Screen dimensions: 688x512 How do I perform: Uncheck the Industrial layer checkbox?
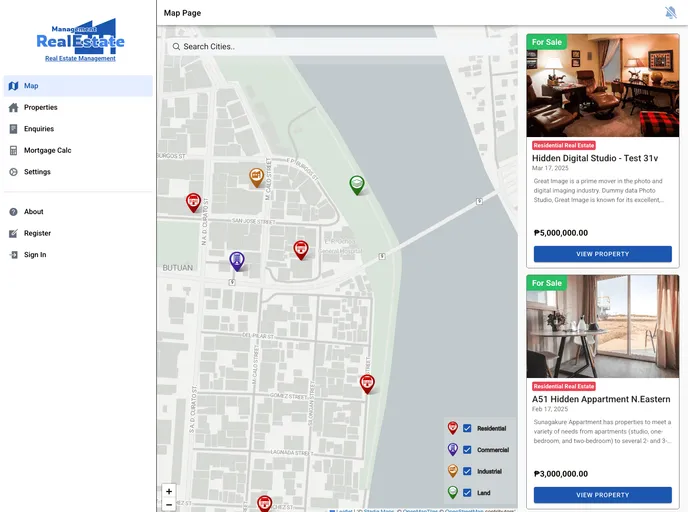[467, 471]
